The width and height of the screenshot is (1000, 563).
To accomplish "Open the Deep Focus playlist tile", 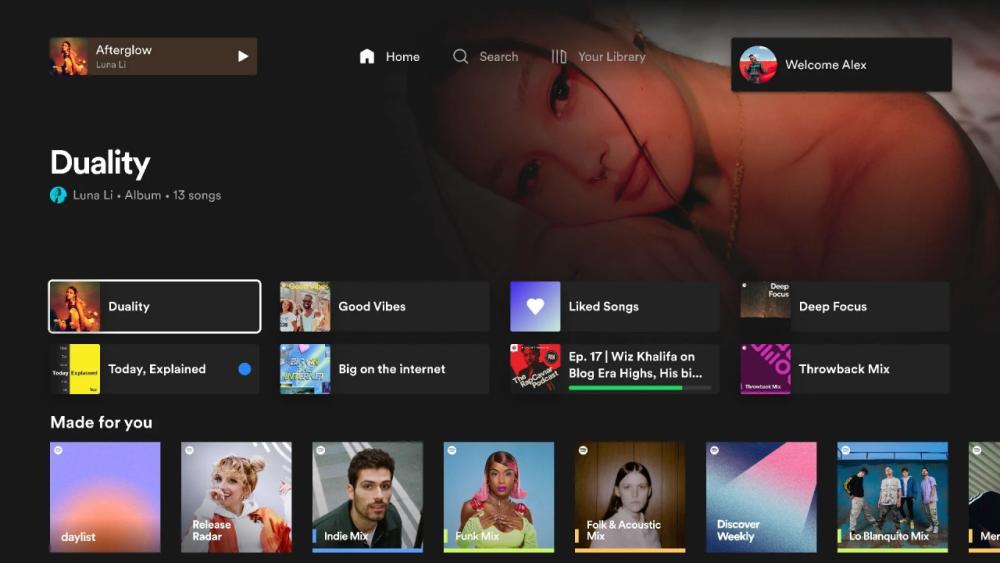I will [845, 306].
